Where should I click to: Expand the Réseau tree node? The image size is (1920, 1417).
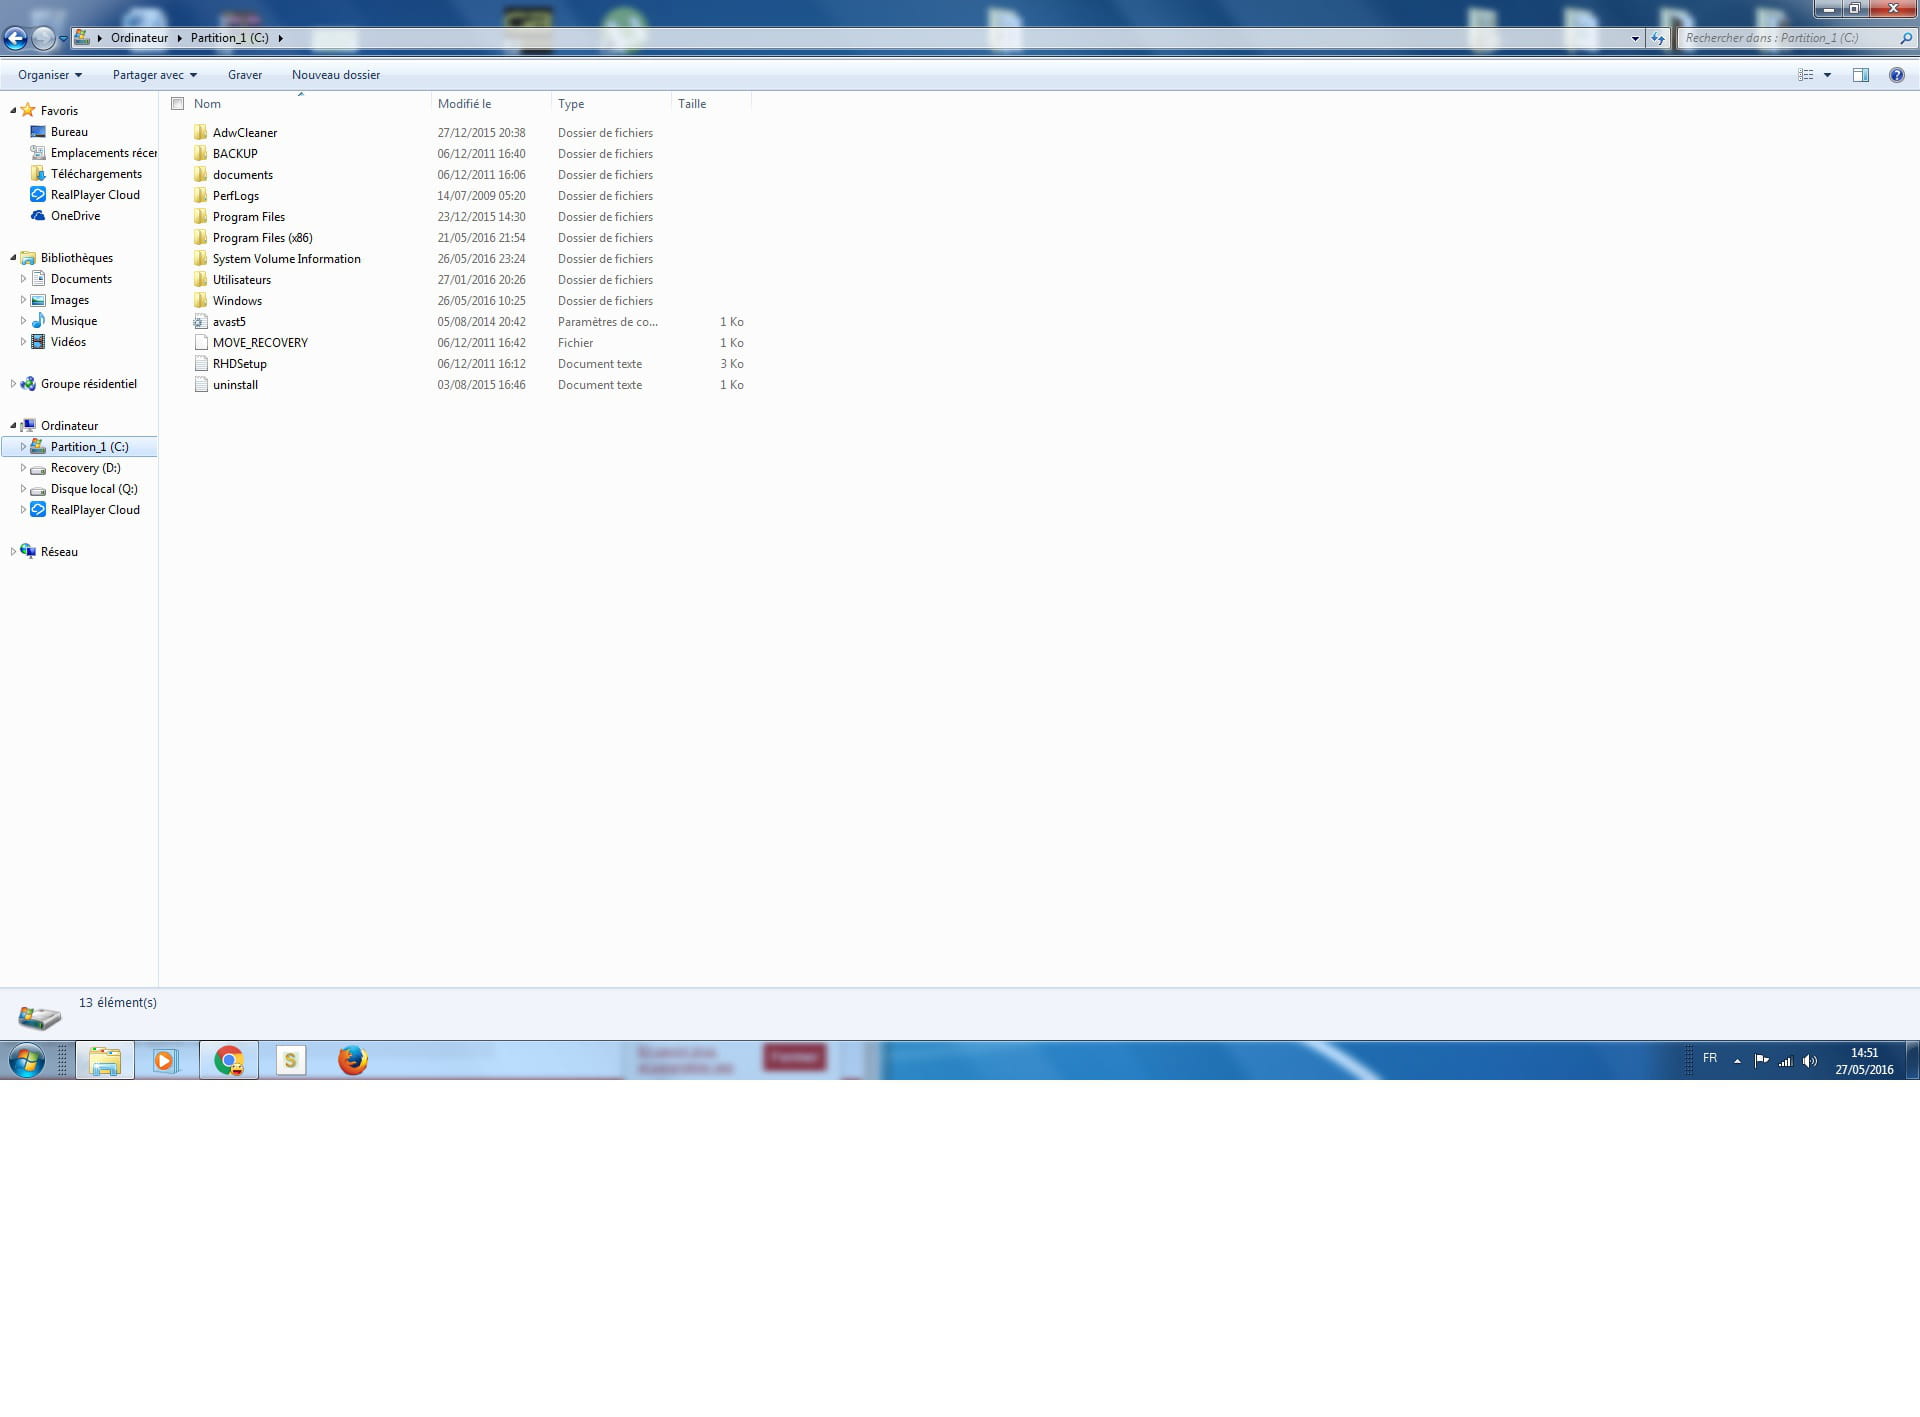click(x=13, y=552)
